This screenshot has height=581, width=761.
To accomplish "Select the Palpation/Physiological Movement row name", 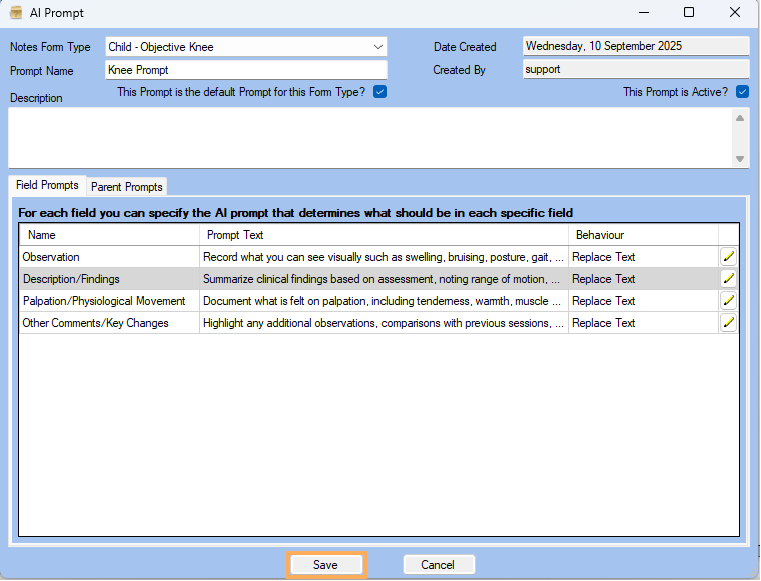I will (x=104, y=301).
